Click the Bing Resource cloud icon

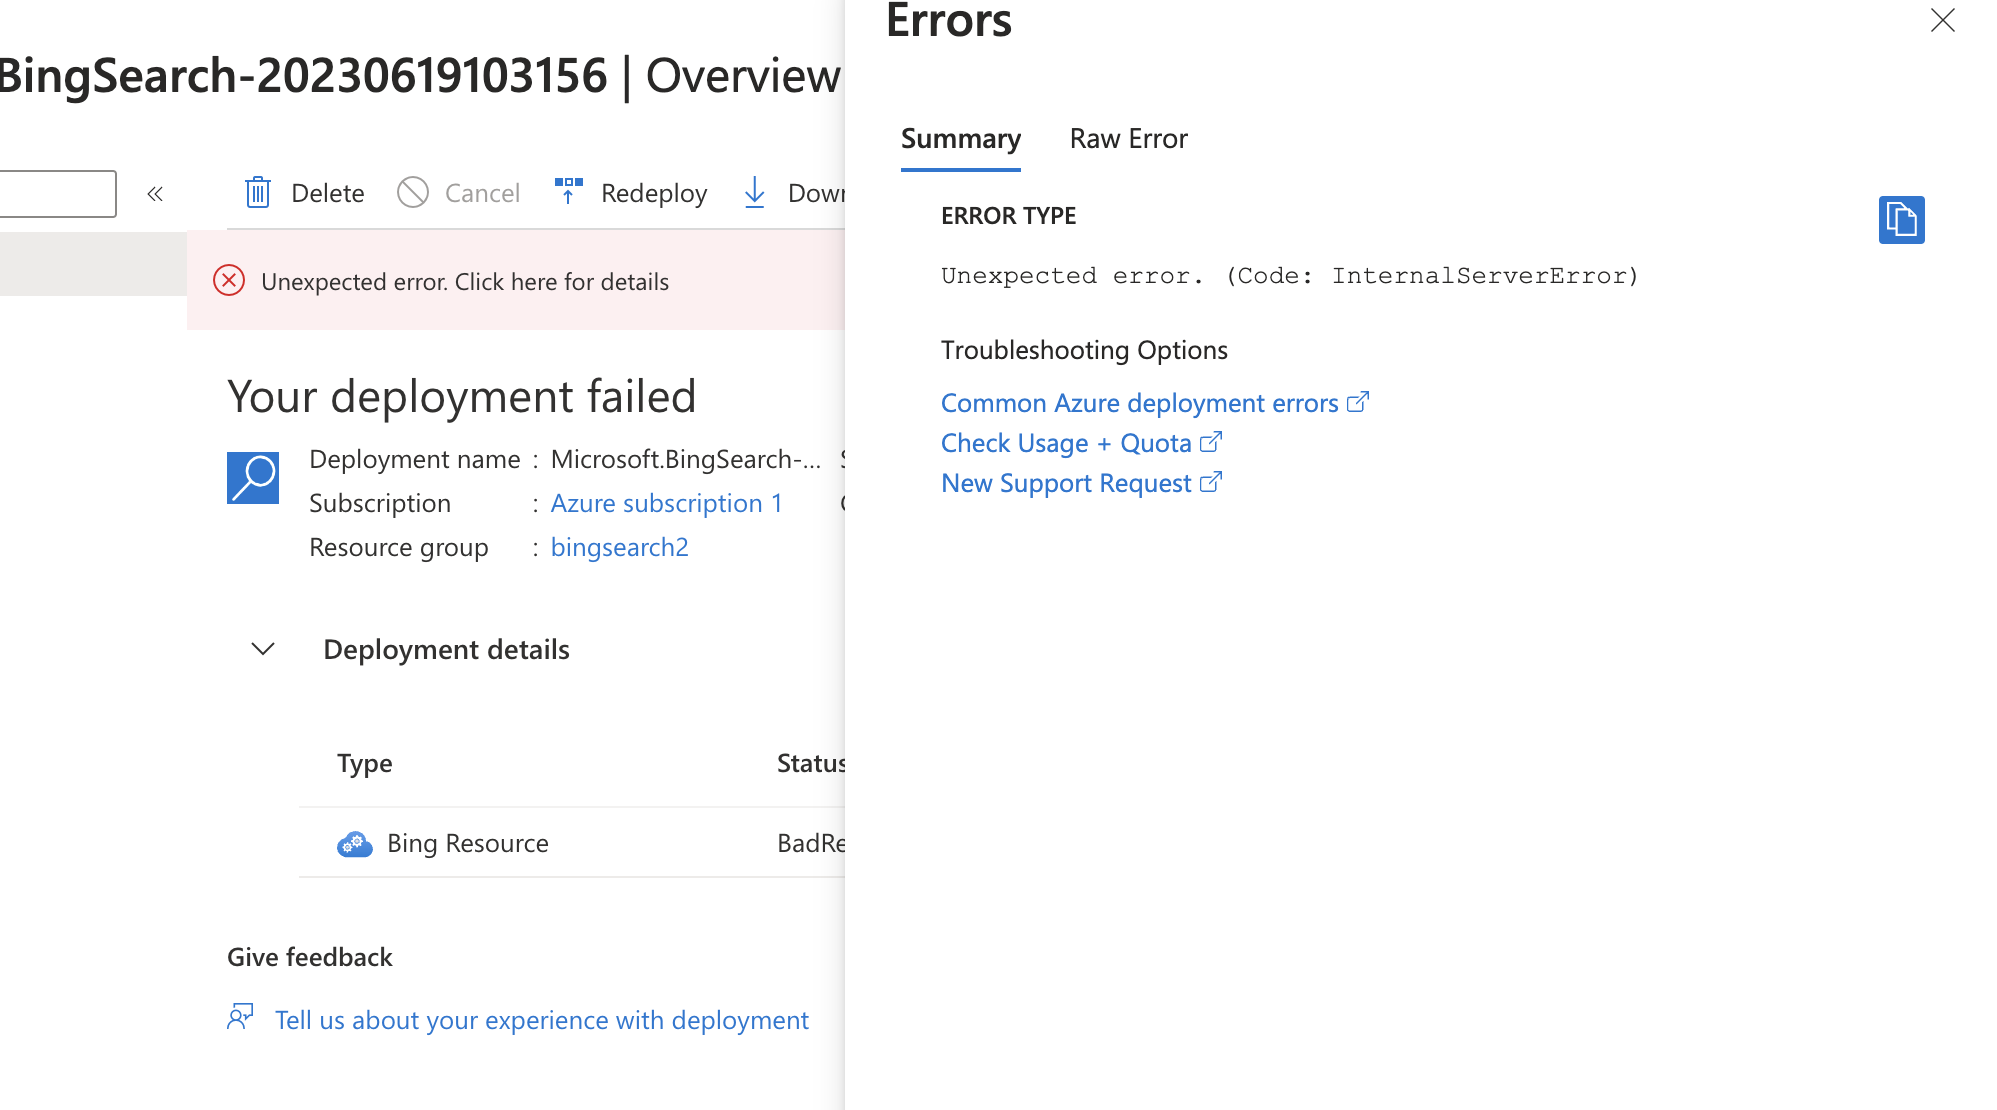(x=354, y=844)
